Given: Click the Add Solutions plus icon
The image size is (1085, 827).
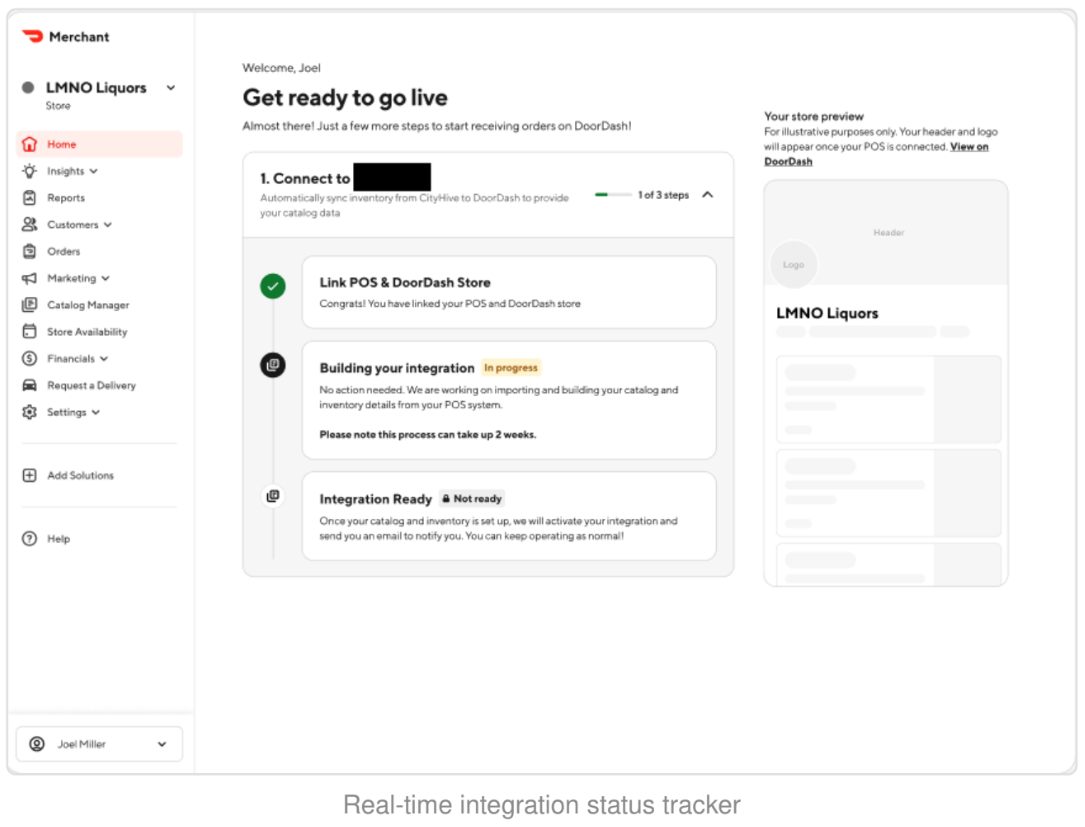Looking at the screenshot, I should pos(29,475).
